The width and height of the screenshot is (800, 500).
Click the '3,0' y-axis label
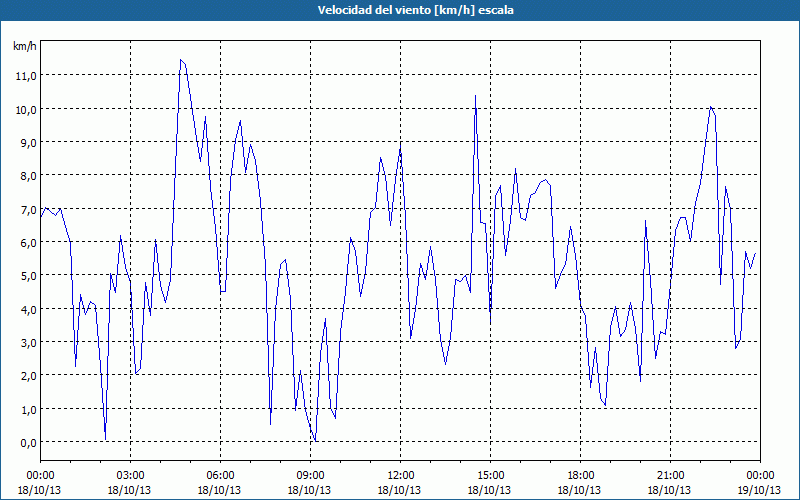click(29, 343)
